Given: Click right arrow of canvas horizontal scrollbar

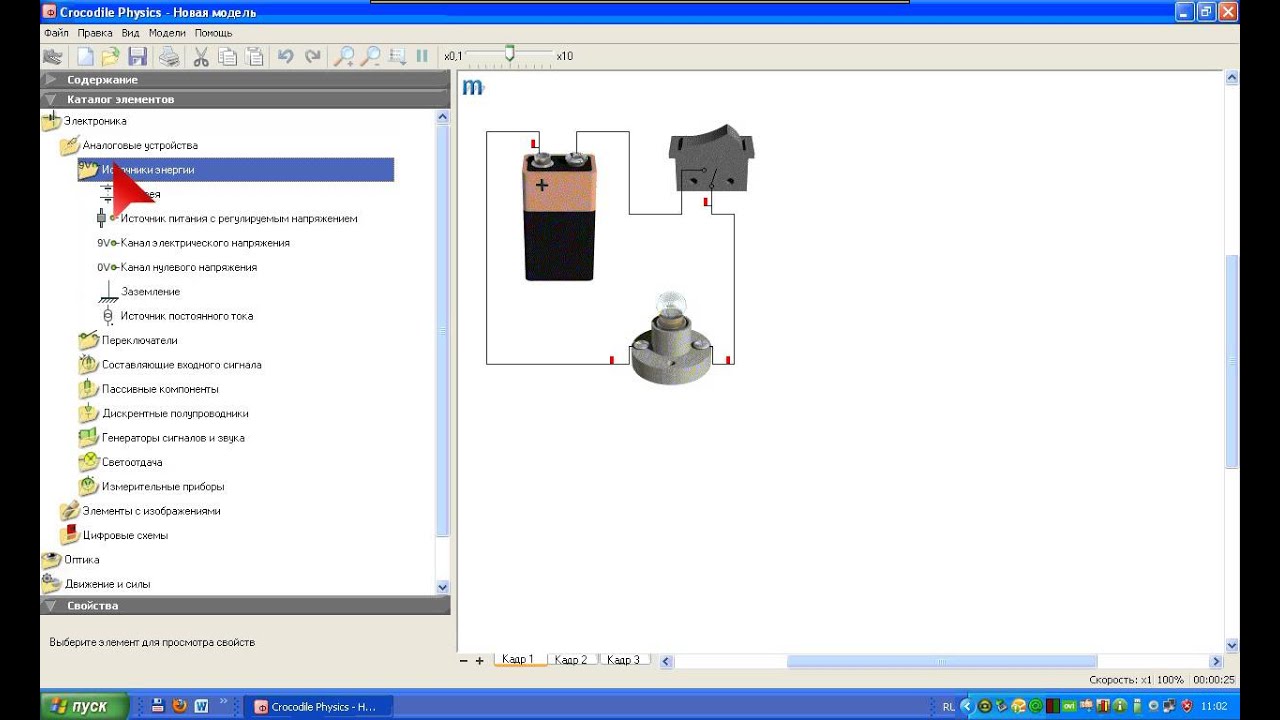Looking at the screenshot, I should click(1216, 661).
